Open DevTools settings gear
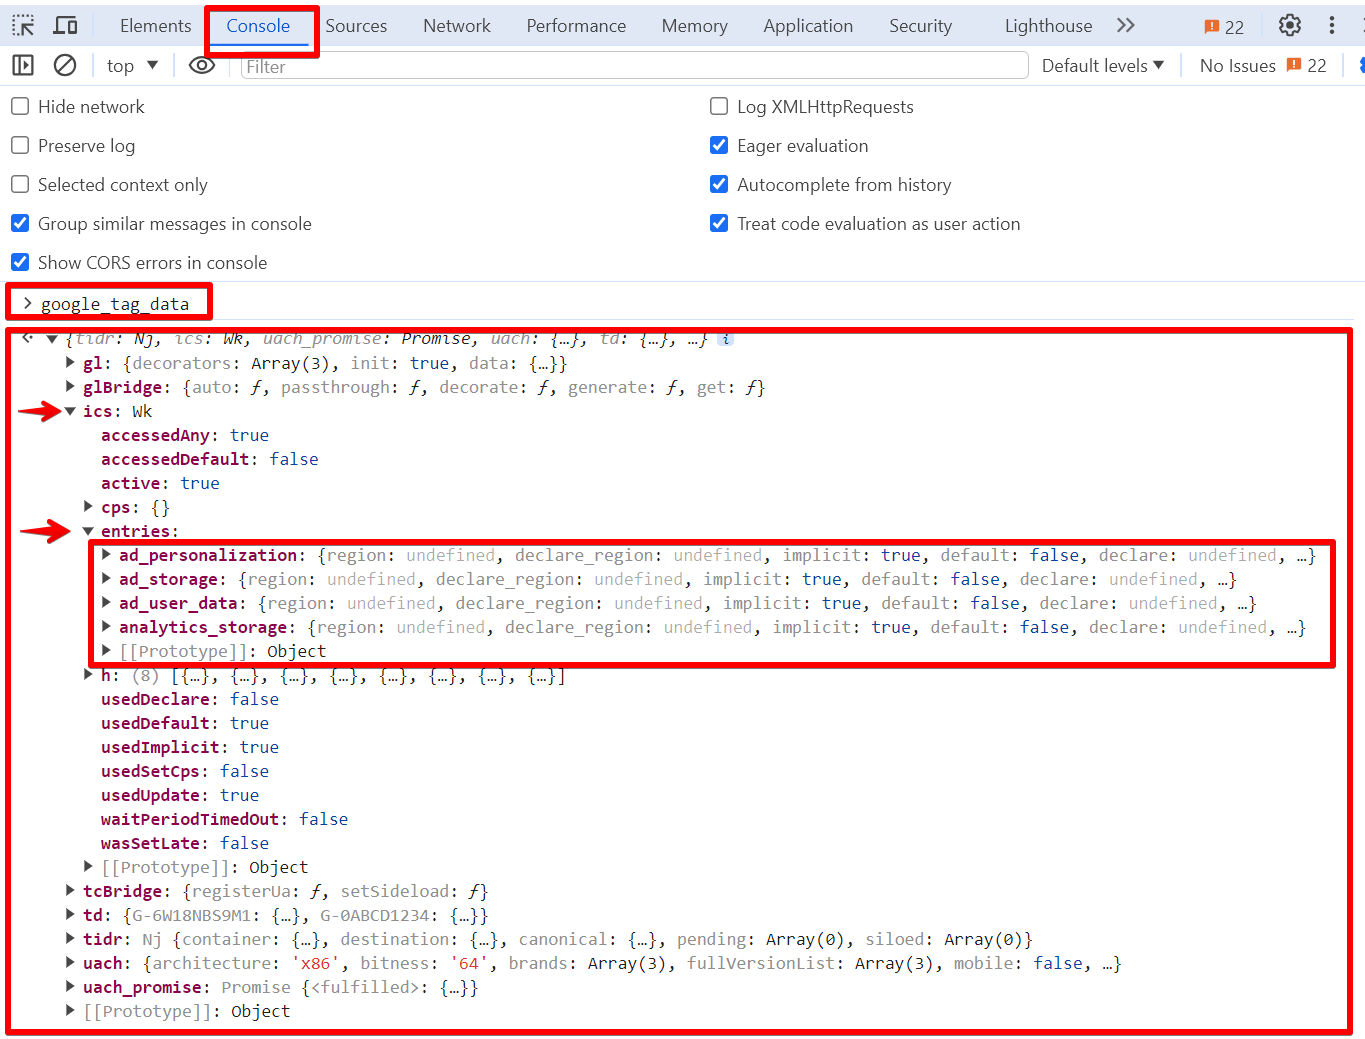 [x=1289, y=25]
